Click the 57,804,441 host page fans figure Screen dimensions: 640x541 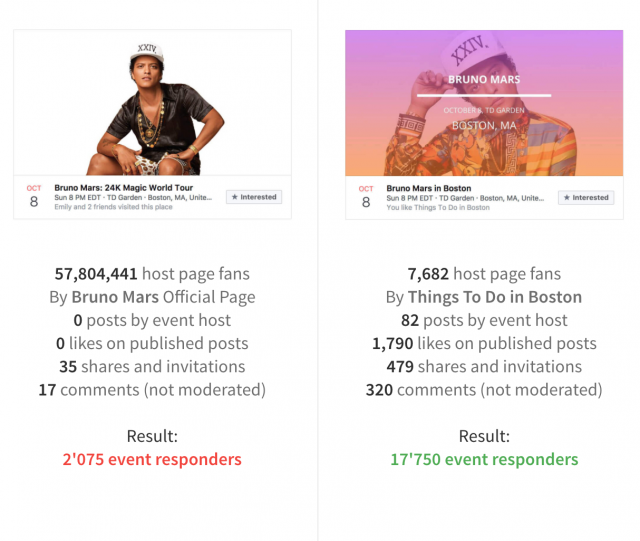pos(96,274)
